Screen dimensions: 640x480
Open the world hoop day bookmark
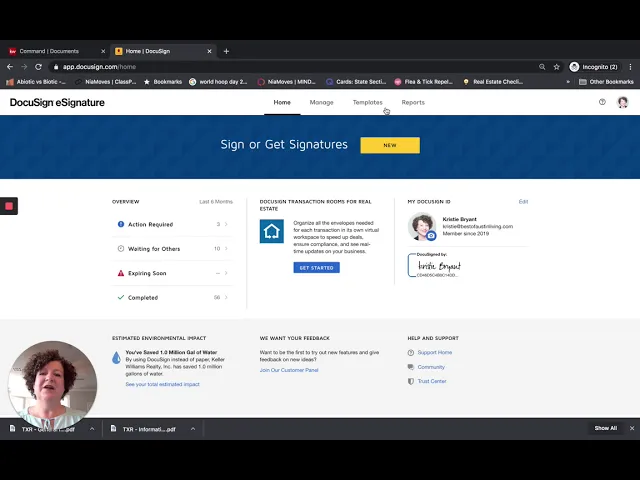pos(218,82)
